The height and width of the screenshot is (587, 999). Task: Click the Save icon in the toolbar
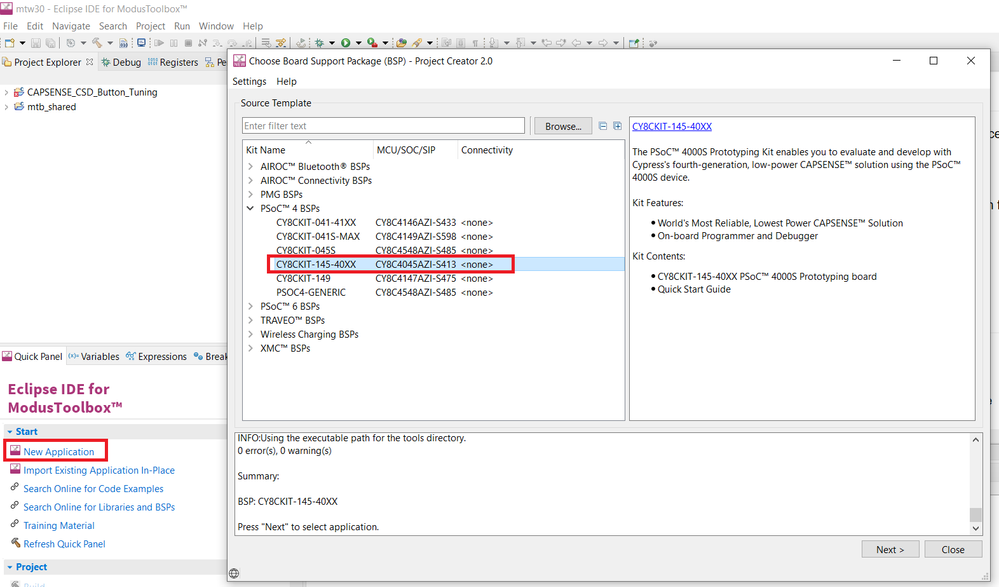[35, 43]
